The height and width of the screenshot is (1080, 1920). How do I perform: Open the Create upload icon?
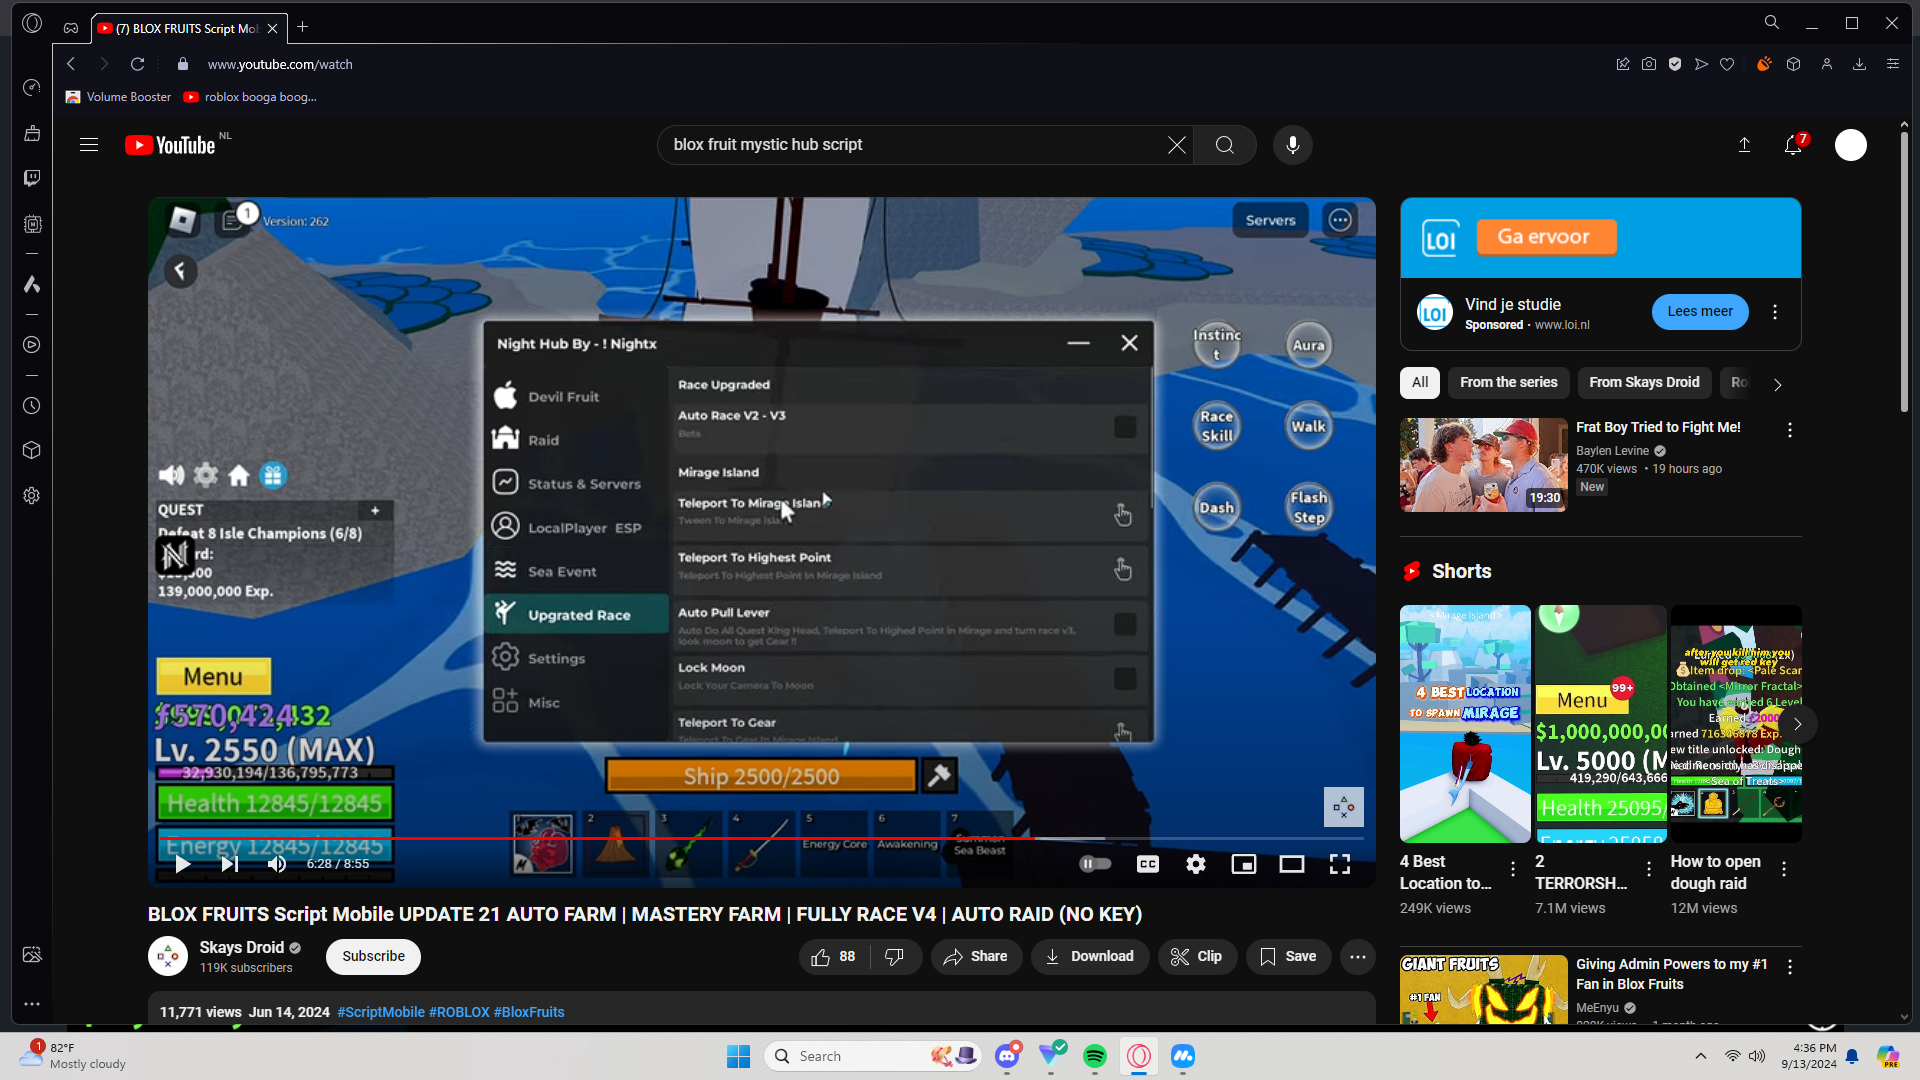point(1744,145)
